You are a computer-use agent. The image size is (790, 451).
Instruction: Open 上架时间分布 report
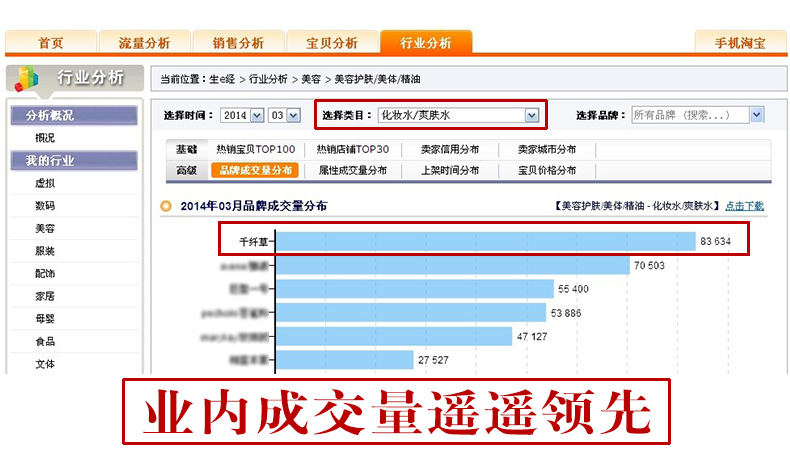(450, 170)
